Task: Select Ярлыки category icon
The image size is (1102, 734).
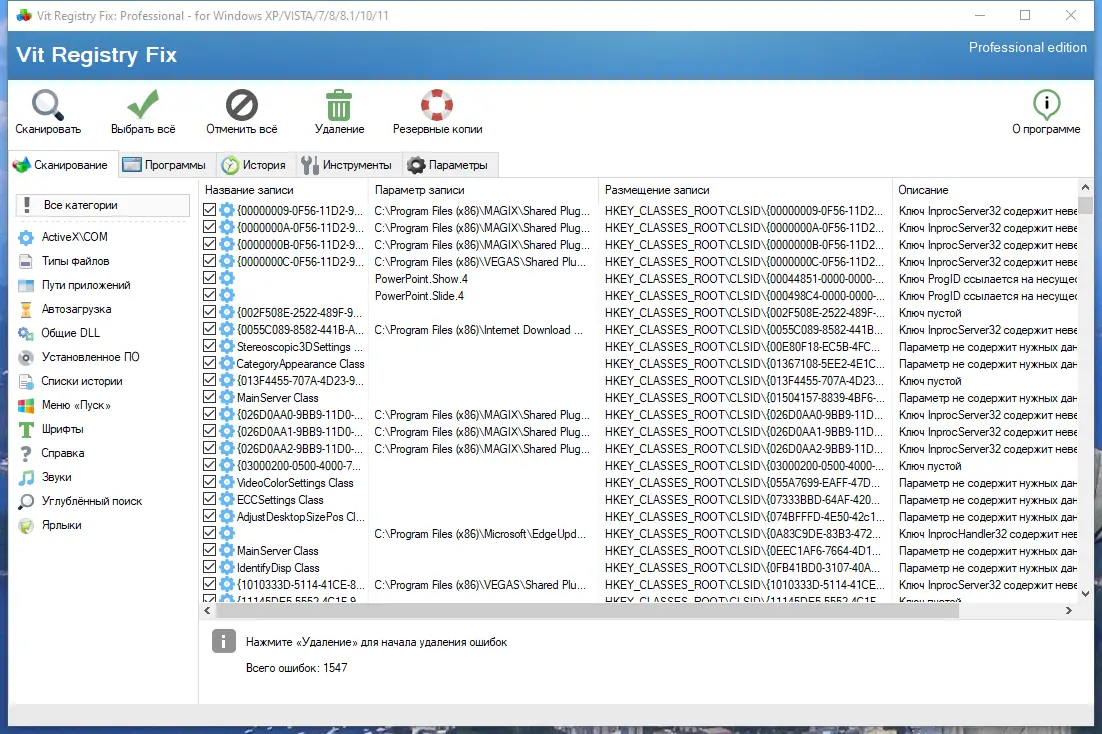Action: tap(26, 525)
